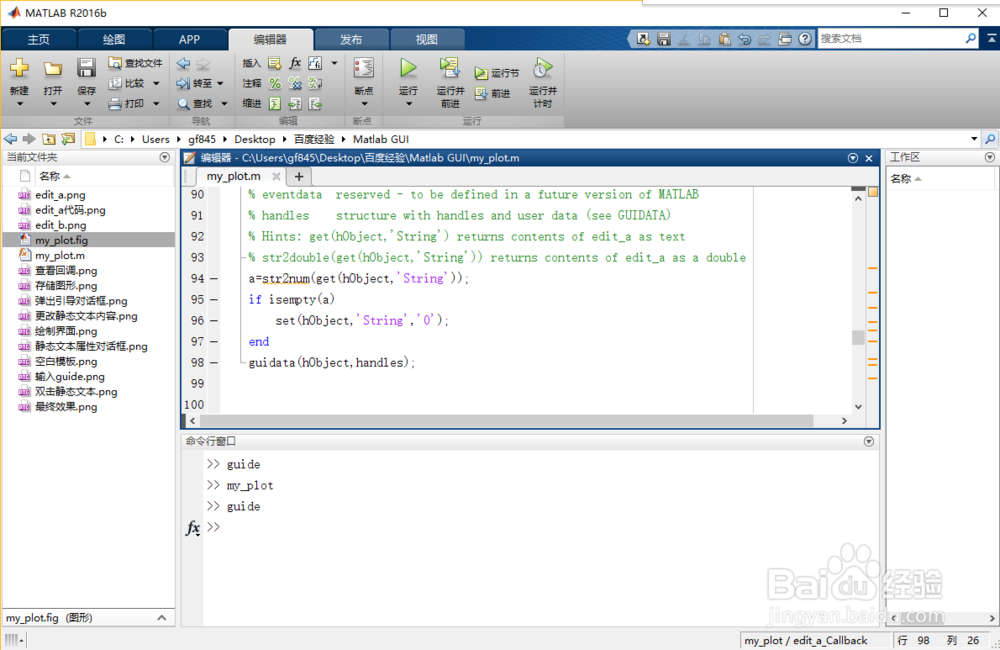Select the 编辑器 (Editor) tab
The width and height of the screenshot is (1000, 650).
tap(270, 40)
